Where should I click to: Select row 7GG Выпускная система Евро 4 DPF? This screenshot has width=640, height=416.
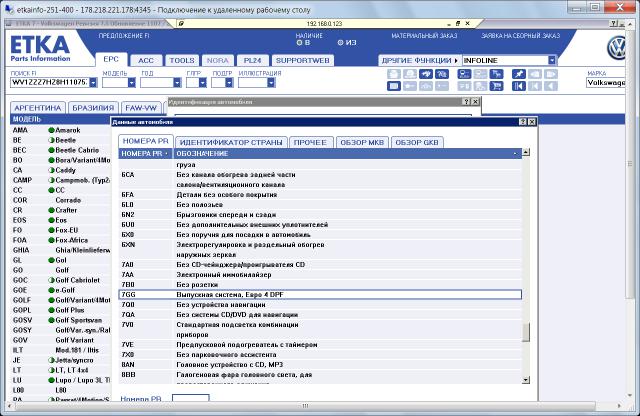coord(320,295)
